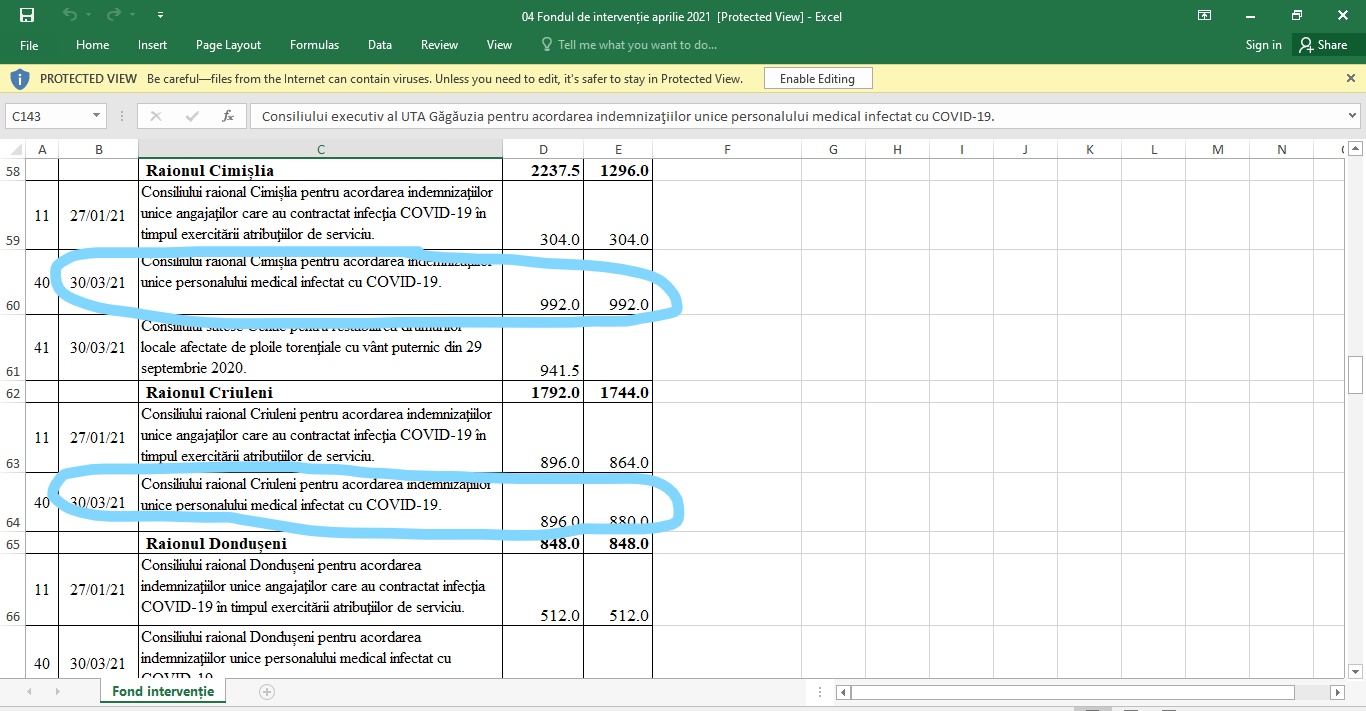Click the Undo arrow icon
The height and width of the screenshot is (711, 1366).
(70, 15)
